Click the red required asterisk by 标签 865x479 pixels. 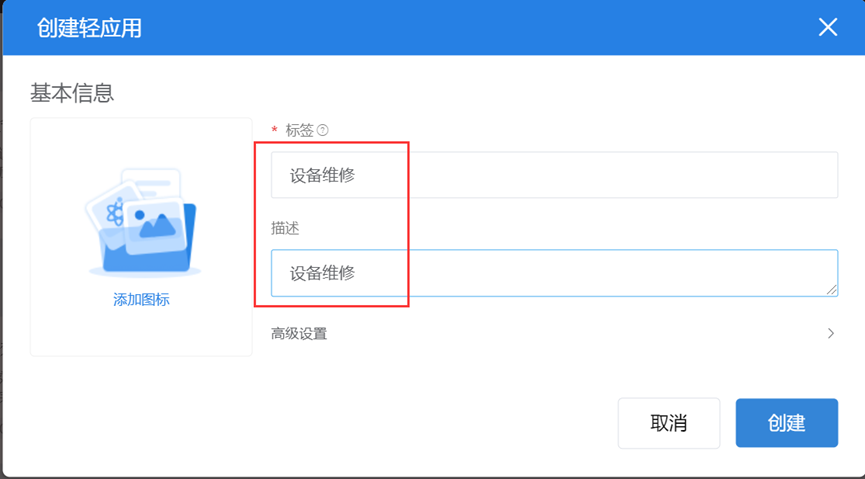click(274, 131)
